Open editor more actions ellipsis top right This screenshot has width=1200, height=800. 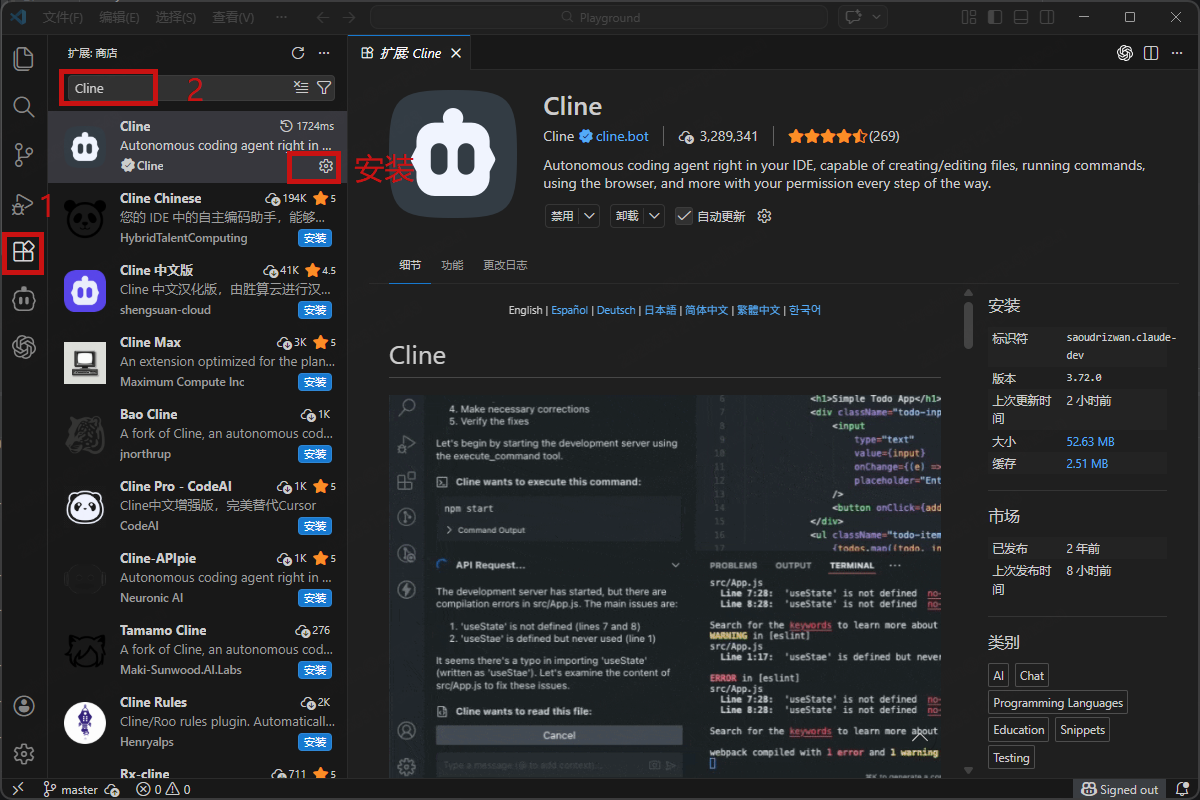coord(1177,53)
